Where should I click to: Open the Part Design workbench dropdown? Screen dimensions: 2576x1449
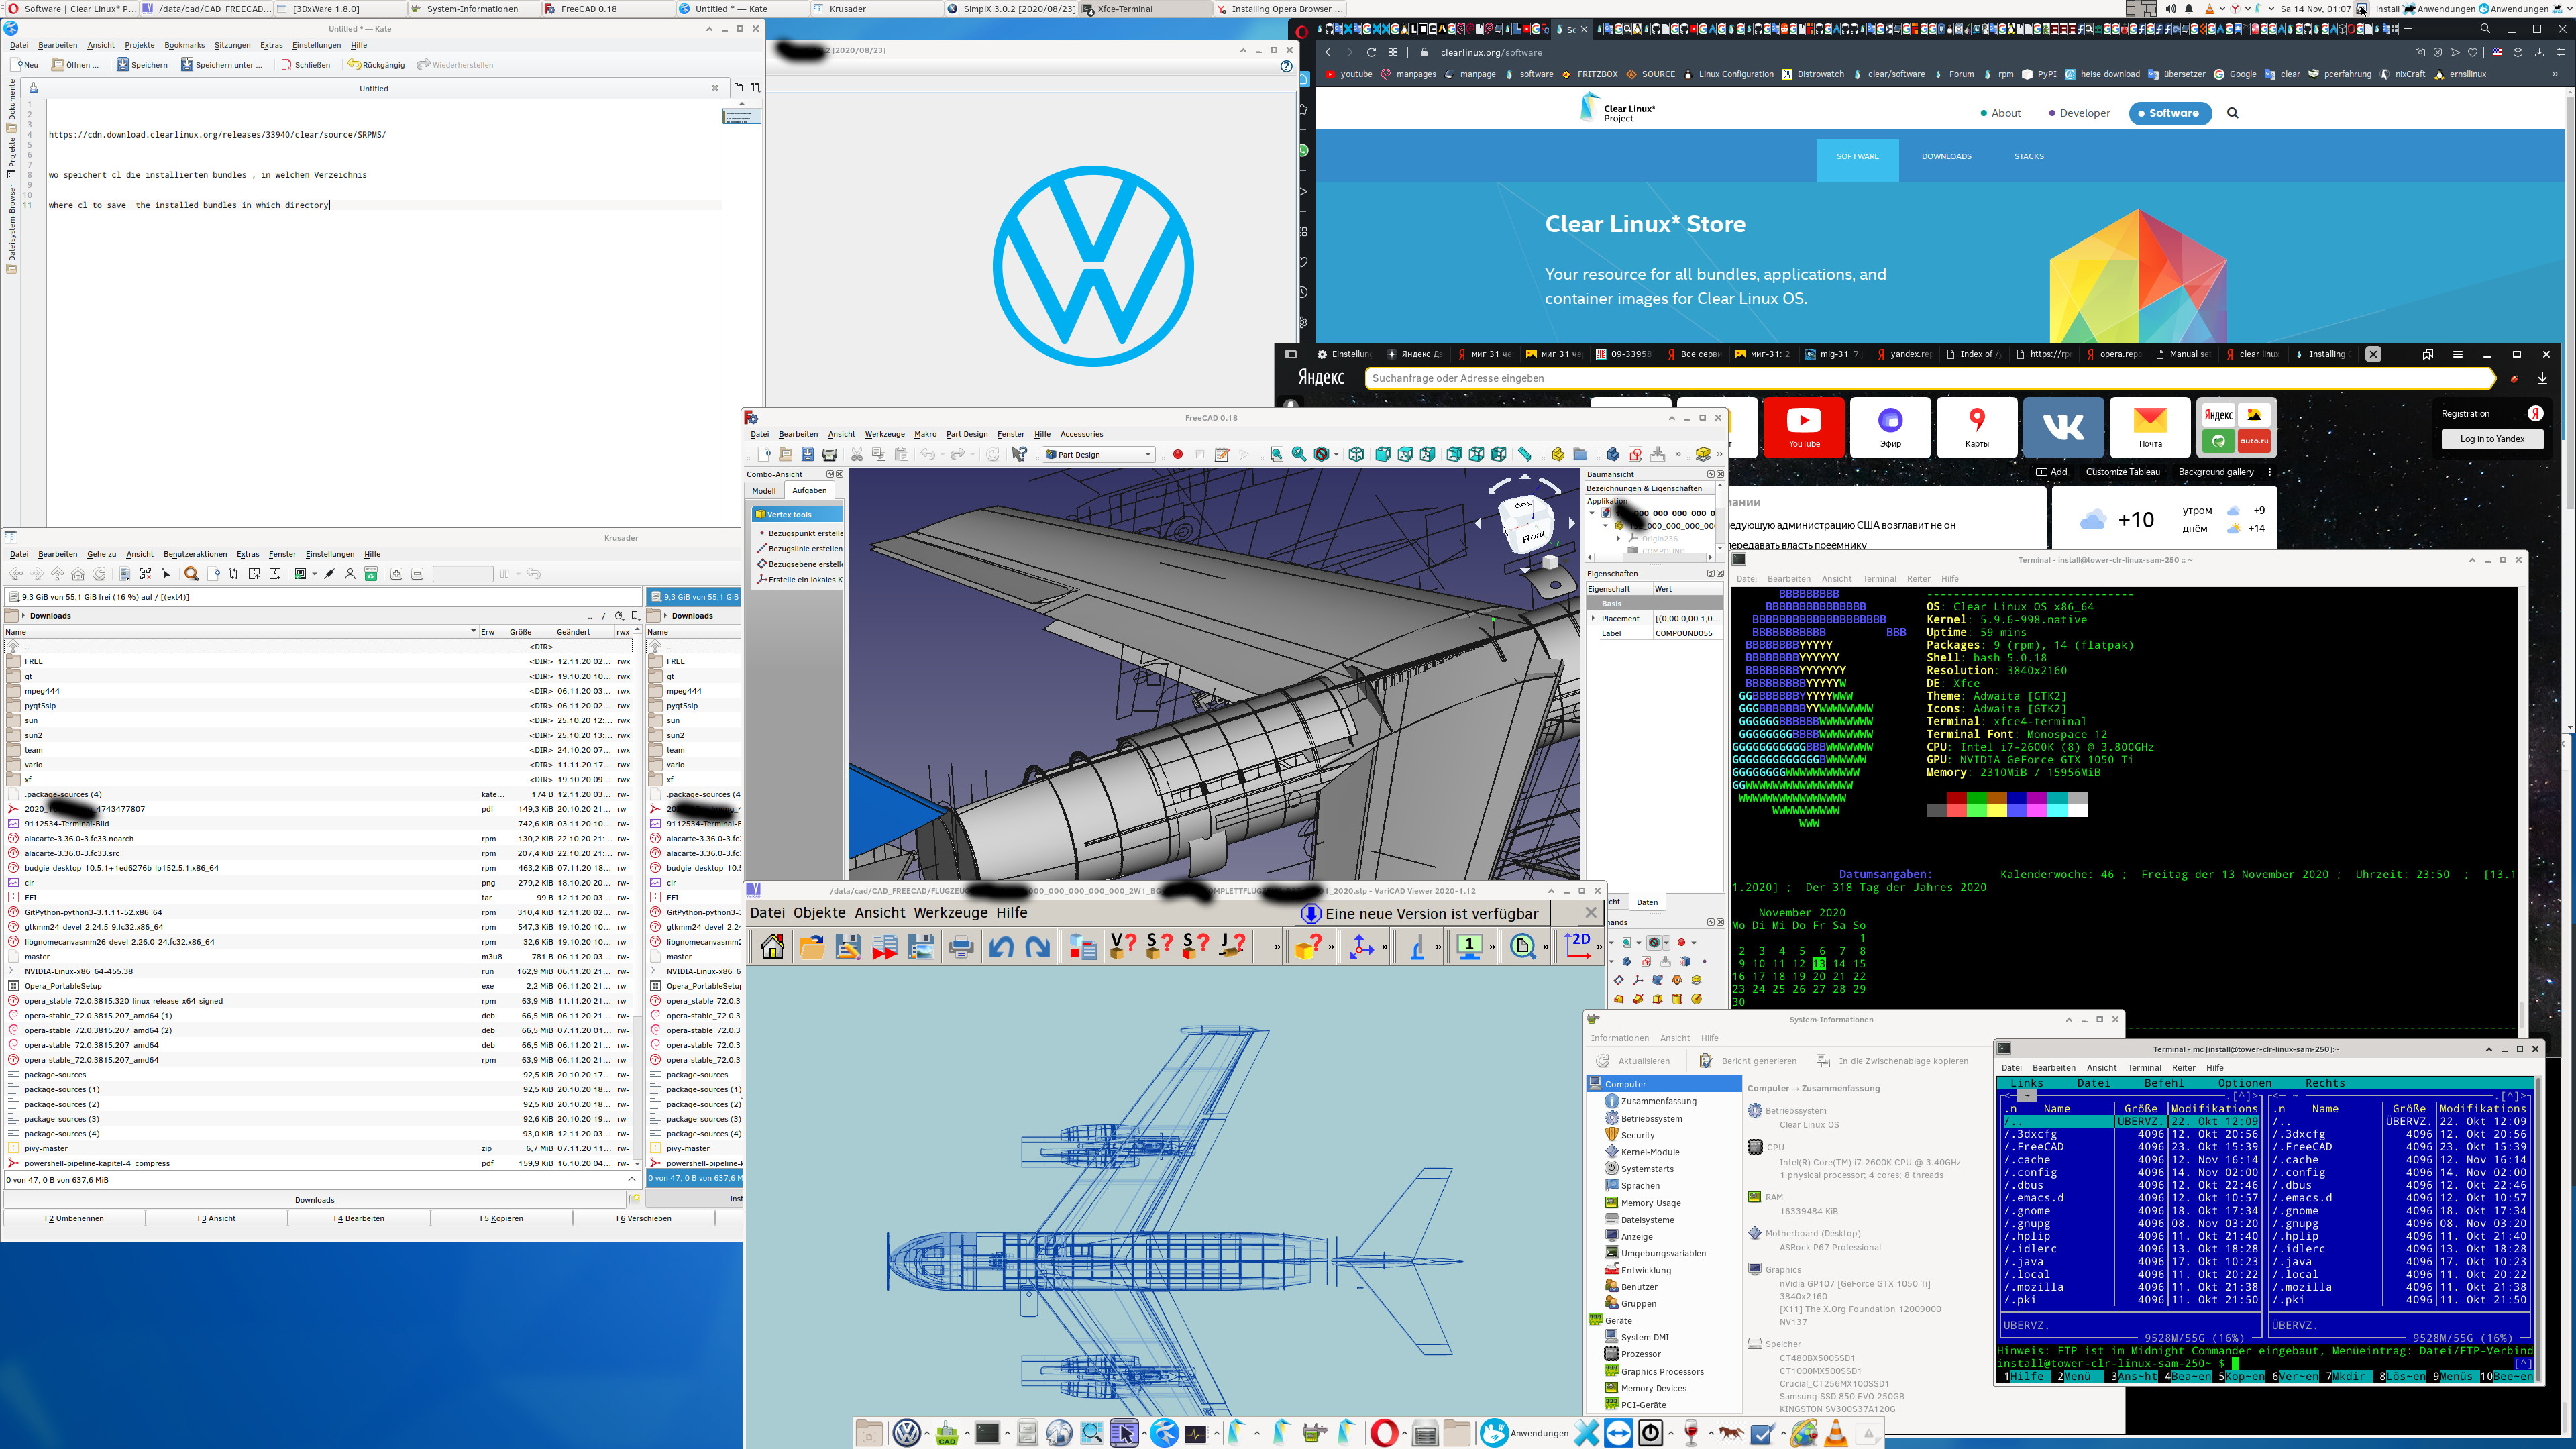(x=1098, y=454)
